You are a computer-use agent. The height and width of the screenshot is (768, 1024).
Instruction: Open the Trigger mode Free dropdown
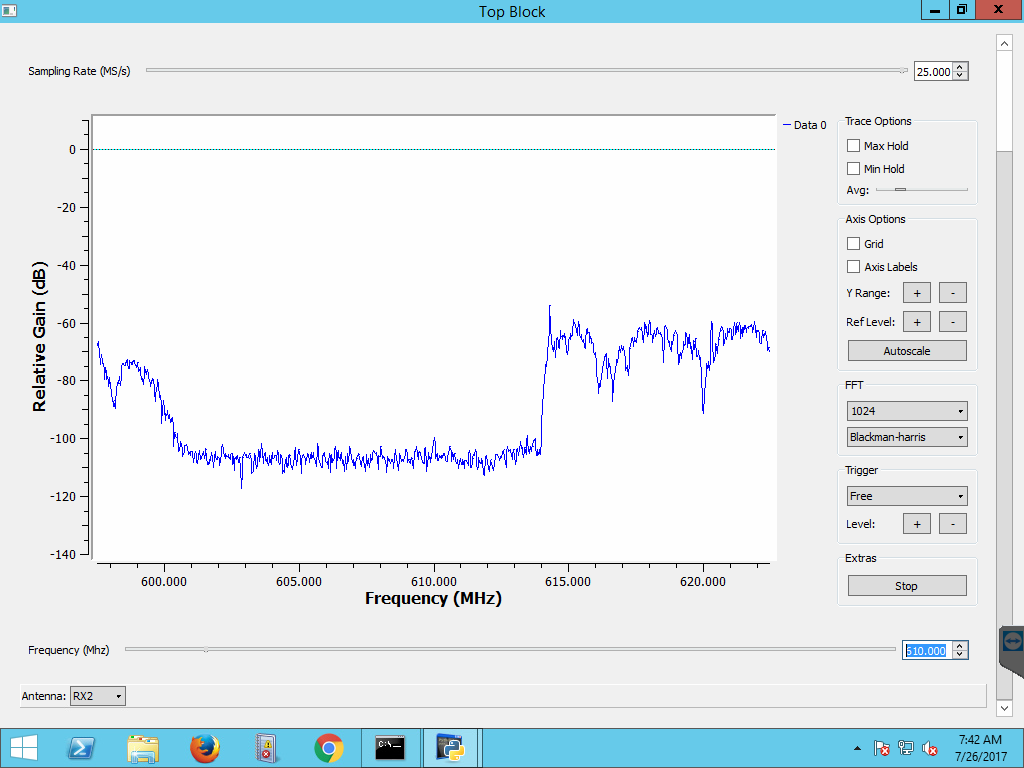click(907, 496)
